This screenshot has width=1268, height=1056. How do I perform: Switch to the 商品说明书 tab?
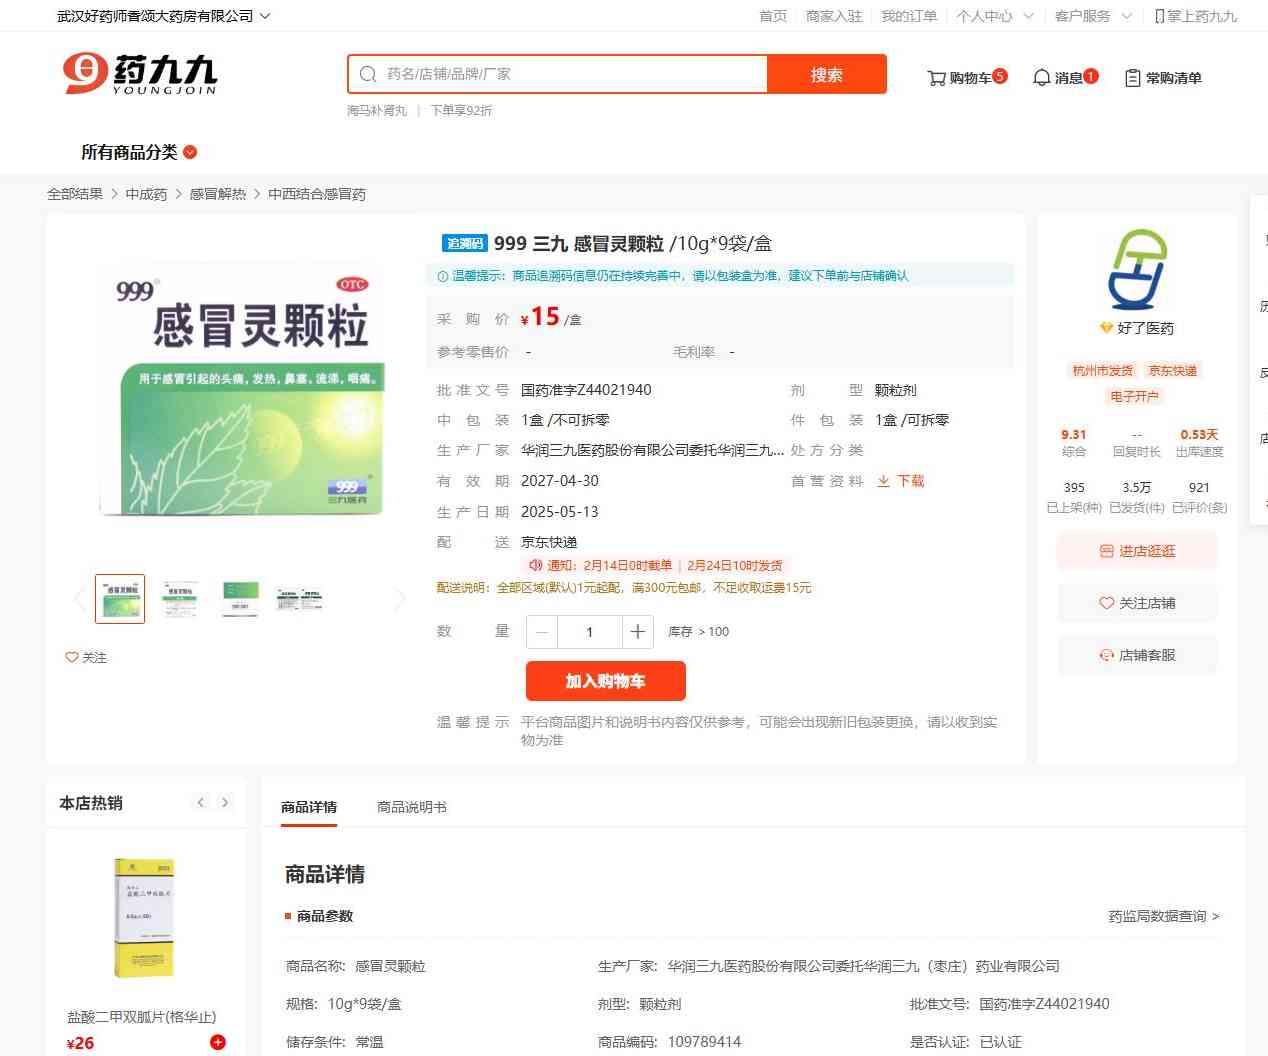point(411,807)
